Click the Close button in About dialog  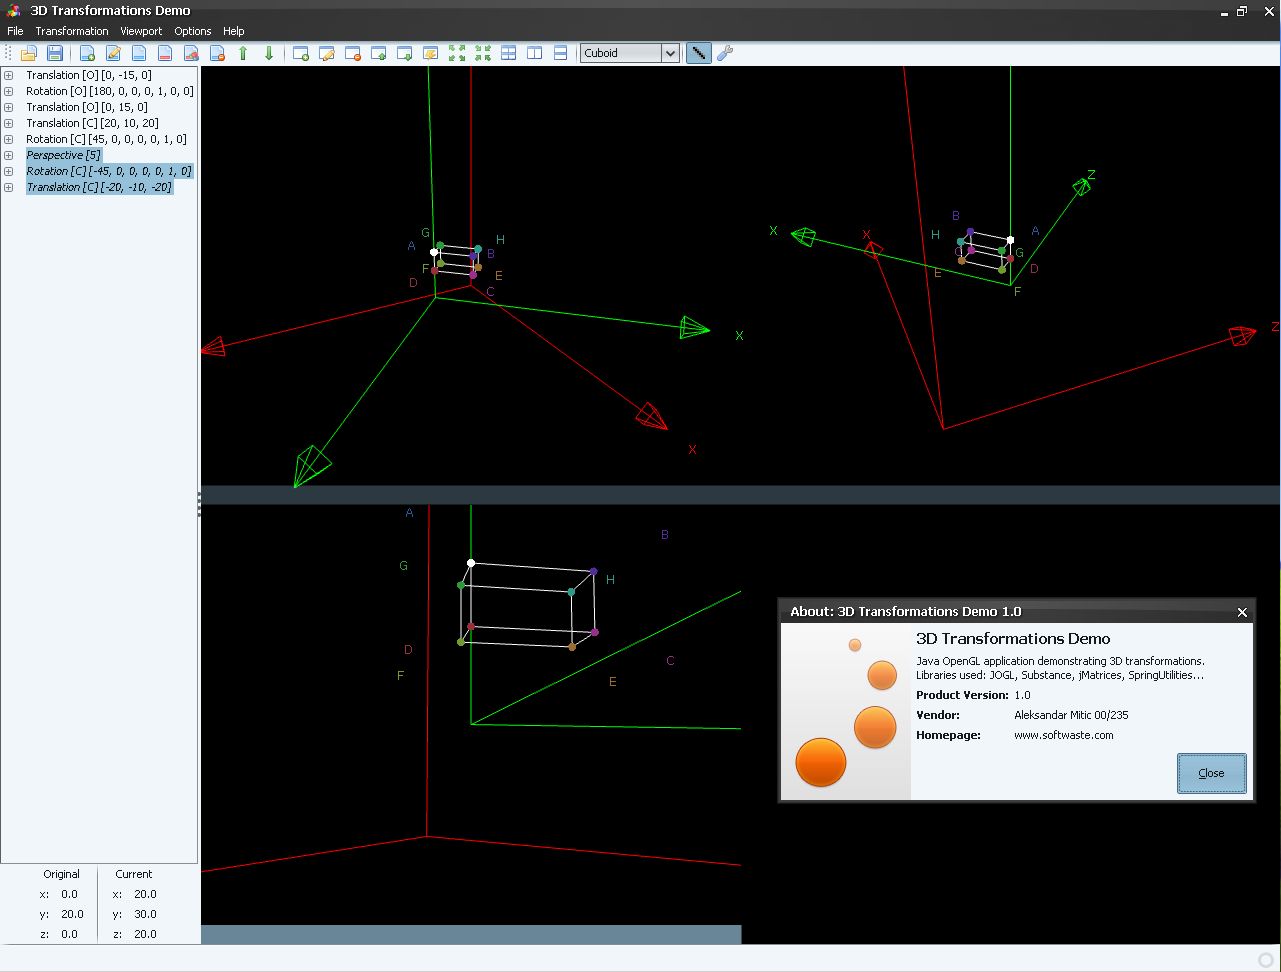[1211, 773]
